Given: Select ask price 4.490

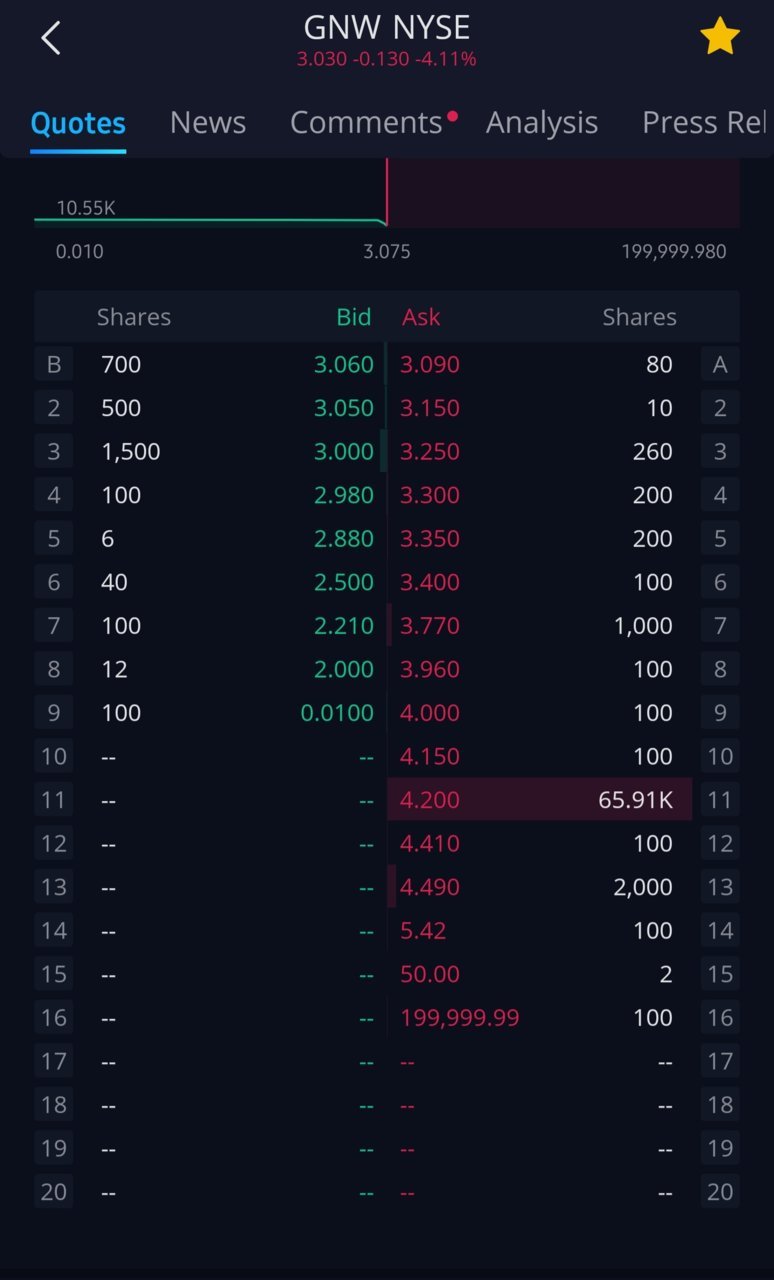Looking at the screenshot, I should pos(430,887).
